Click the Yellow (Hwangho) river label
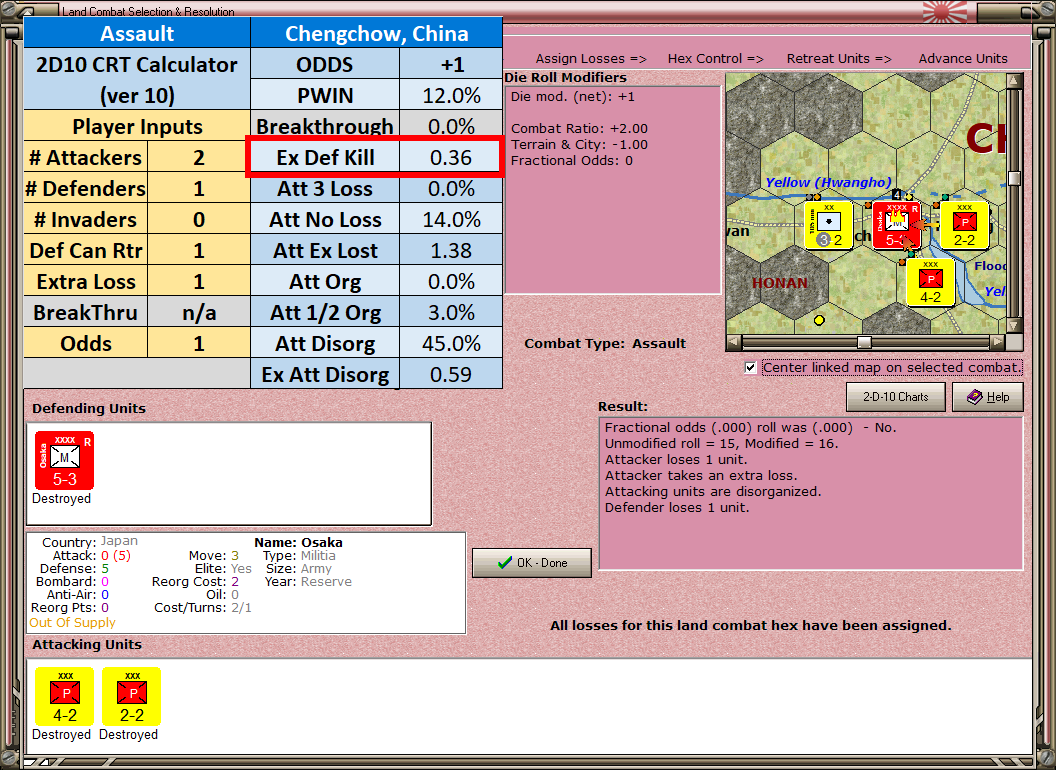The image size is (1056, 770). click(x=828, y=182)
